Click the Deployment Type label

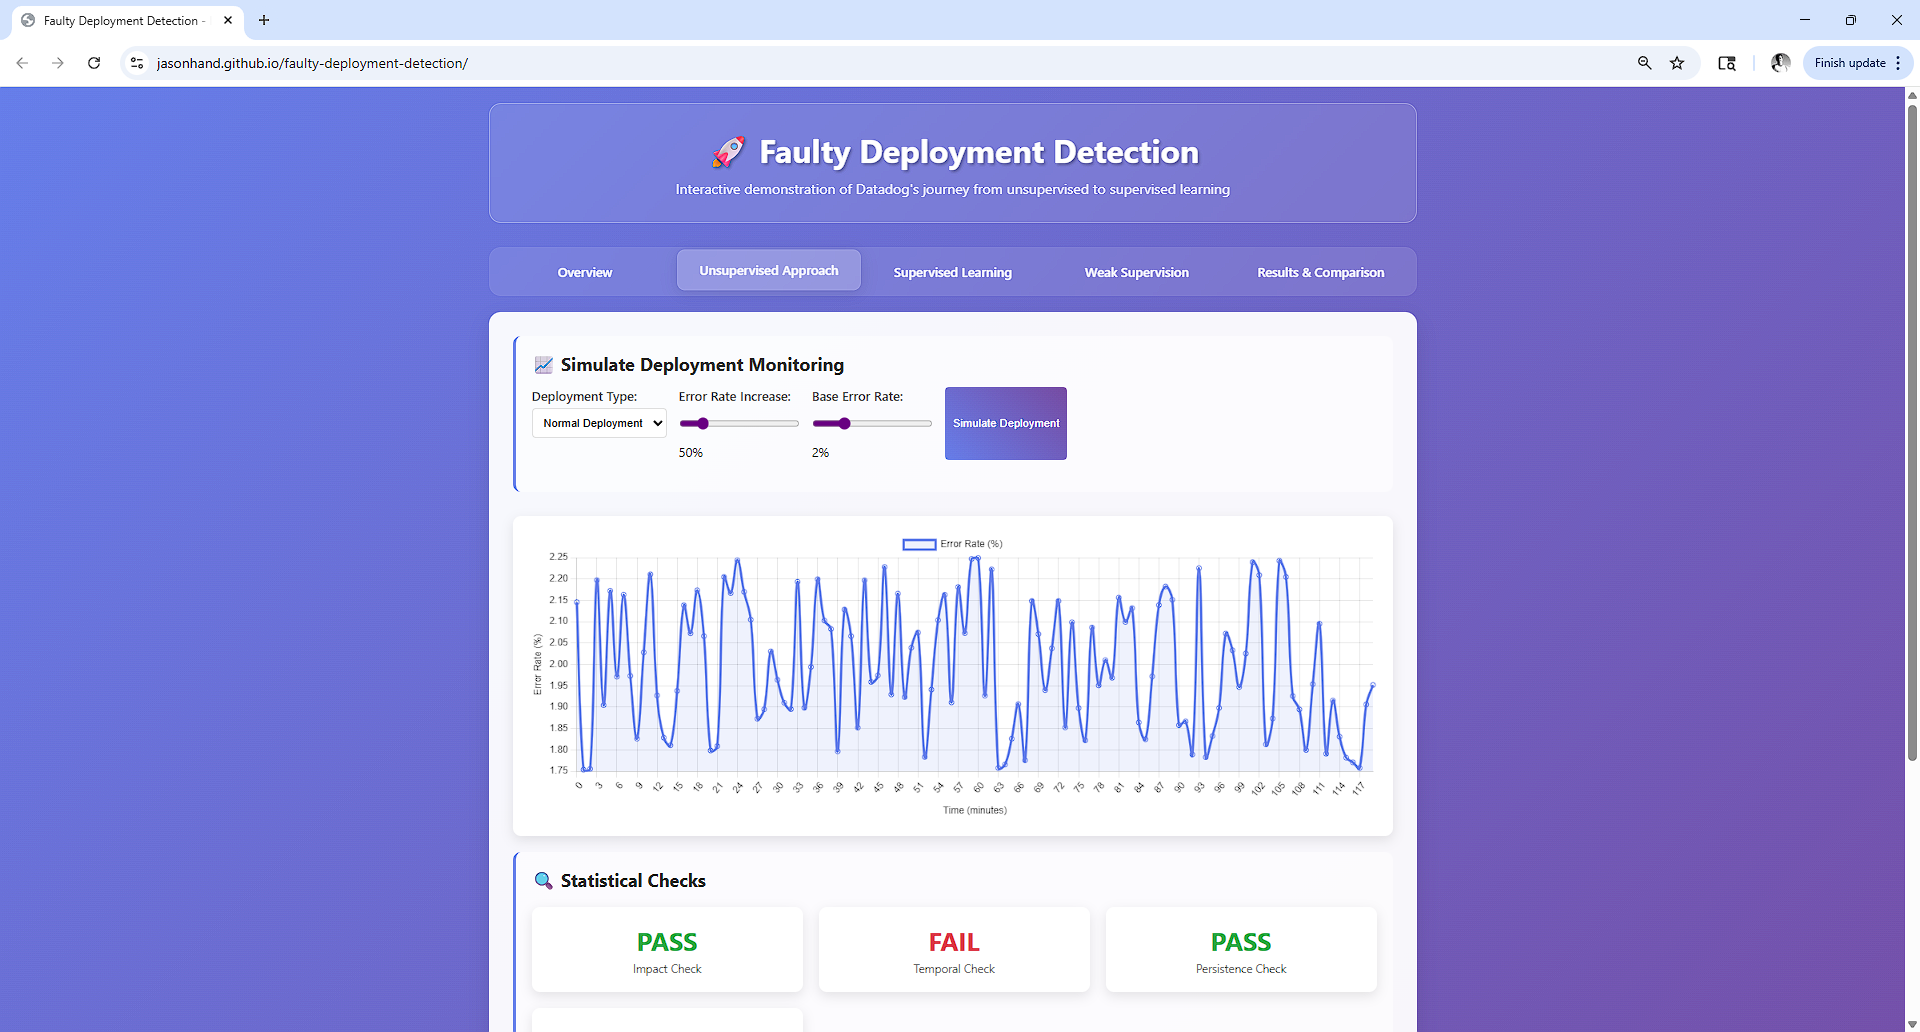(x=584, y=397)
